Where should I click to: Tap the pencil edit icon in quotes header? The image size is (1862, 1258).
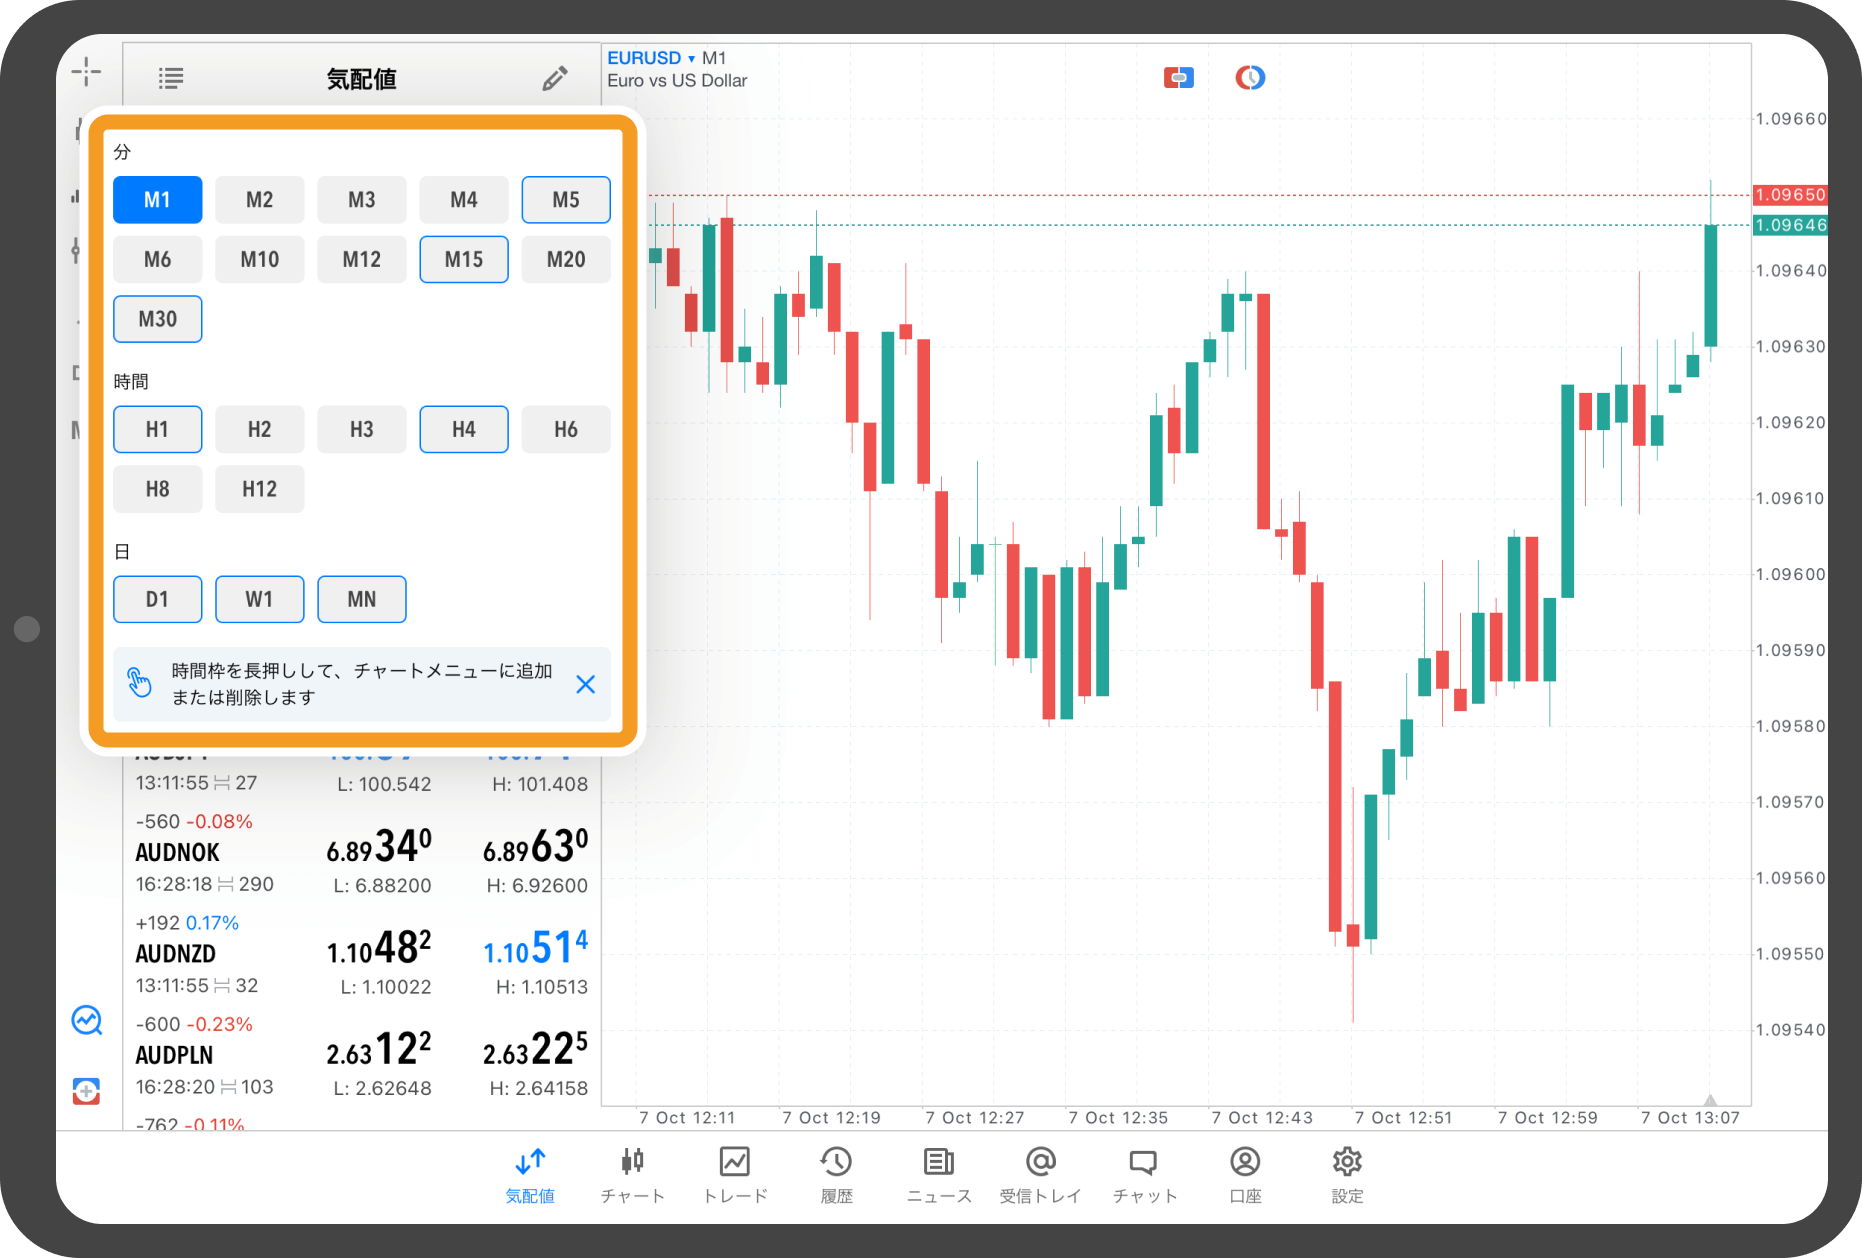click(555, 78)
